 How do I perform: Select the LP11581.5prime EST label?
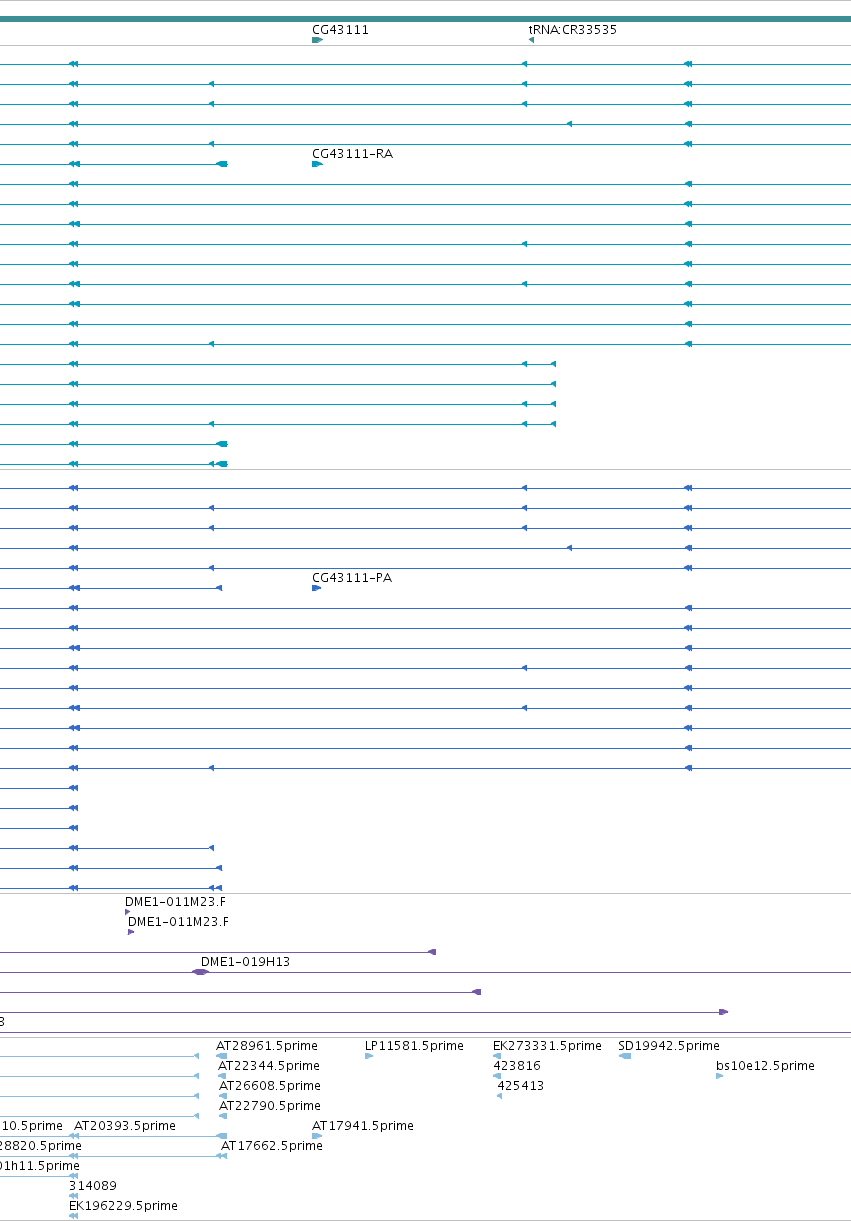tap(414, 1046)
